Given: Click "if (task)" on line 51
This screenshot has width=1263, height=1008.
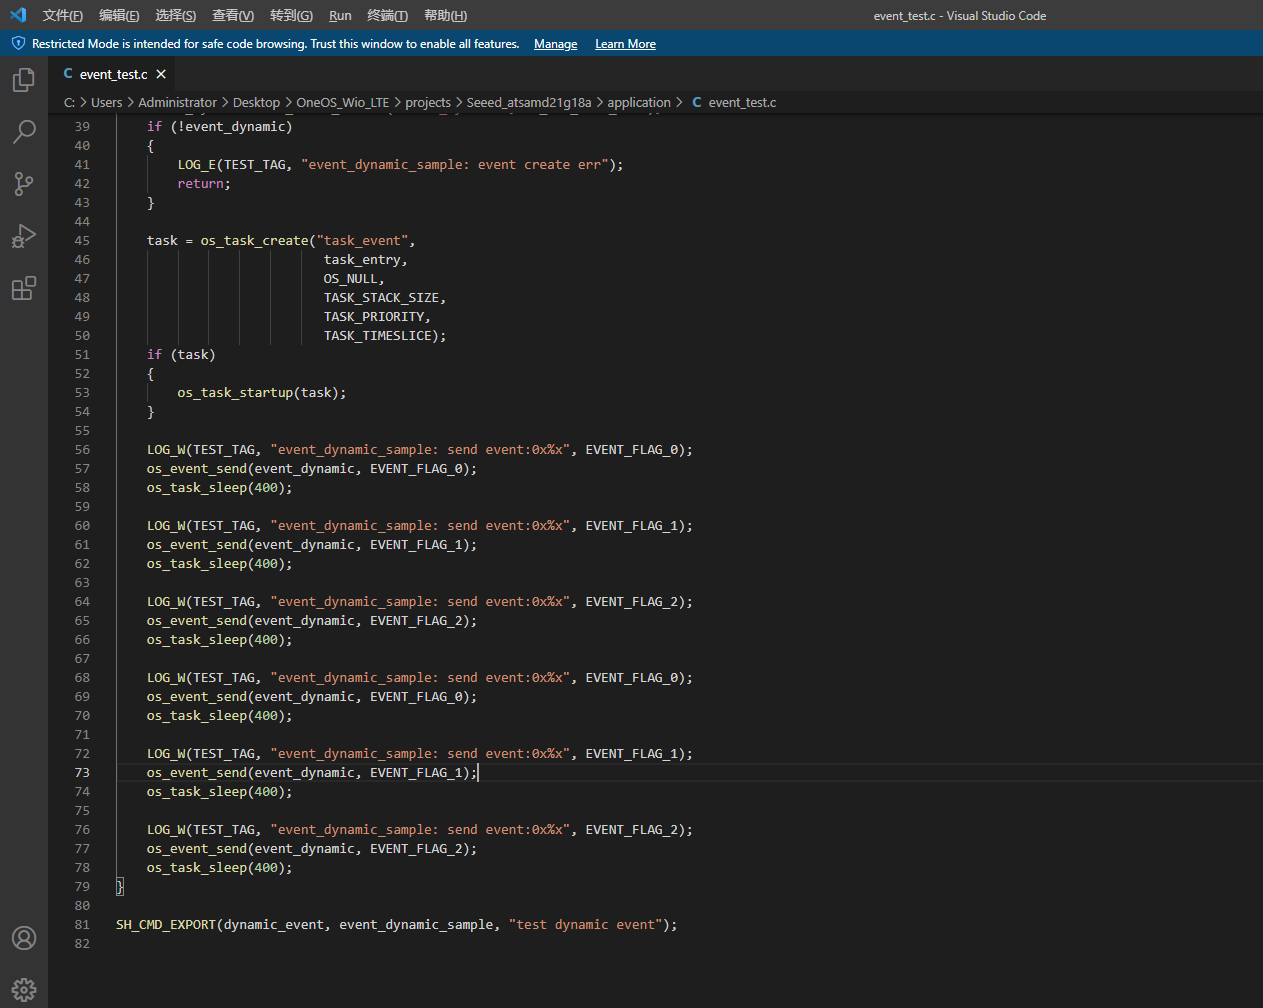Looking at the screenshot, I should tap(181, 355).
